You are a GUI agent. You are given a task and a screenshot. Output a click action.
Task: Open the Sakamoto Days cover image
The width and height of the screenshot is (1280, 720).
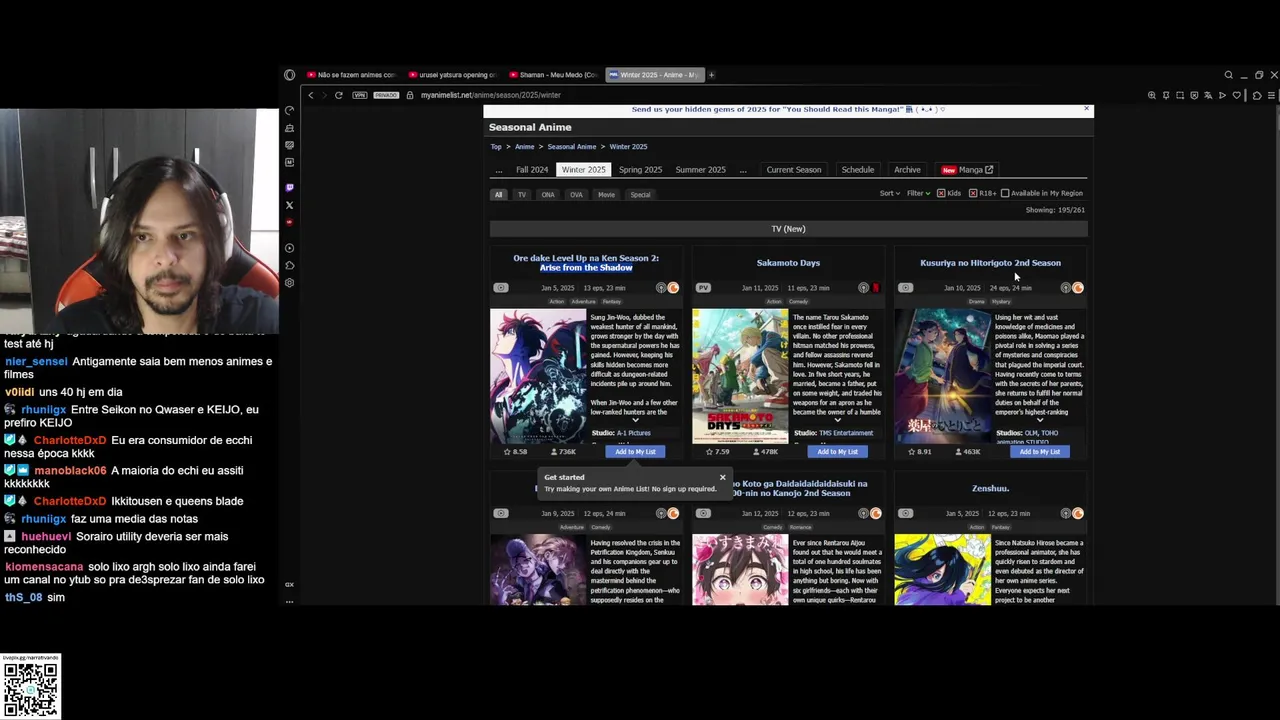coord(740,376)
